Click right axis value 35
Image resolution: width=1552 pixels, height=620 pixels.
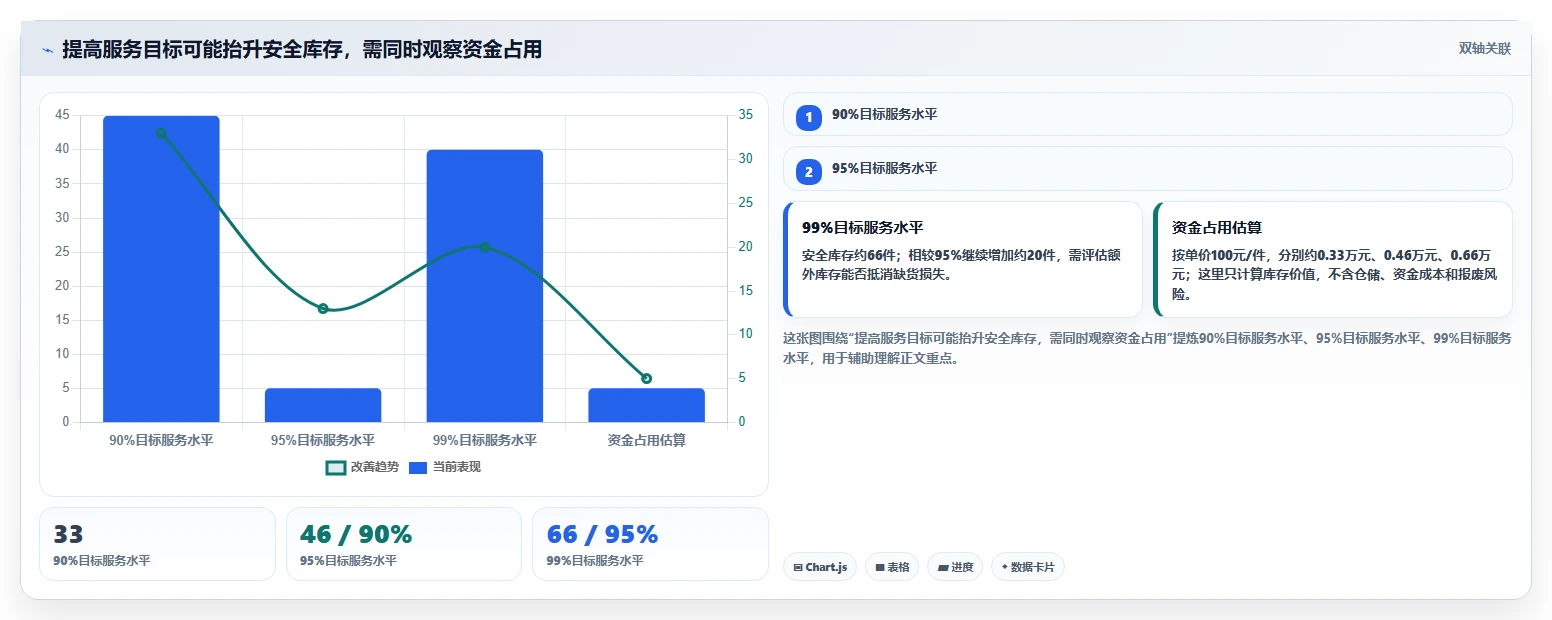click(x=746, y=115)
